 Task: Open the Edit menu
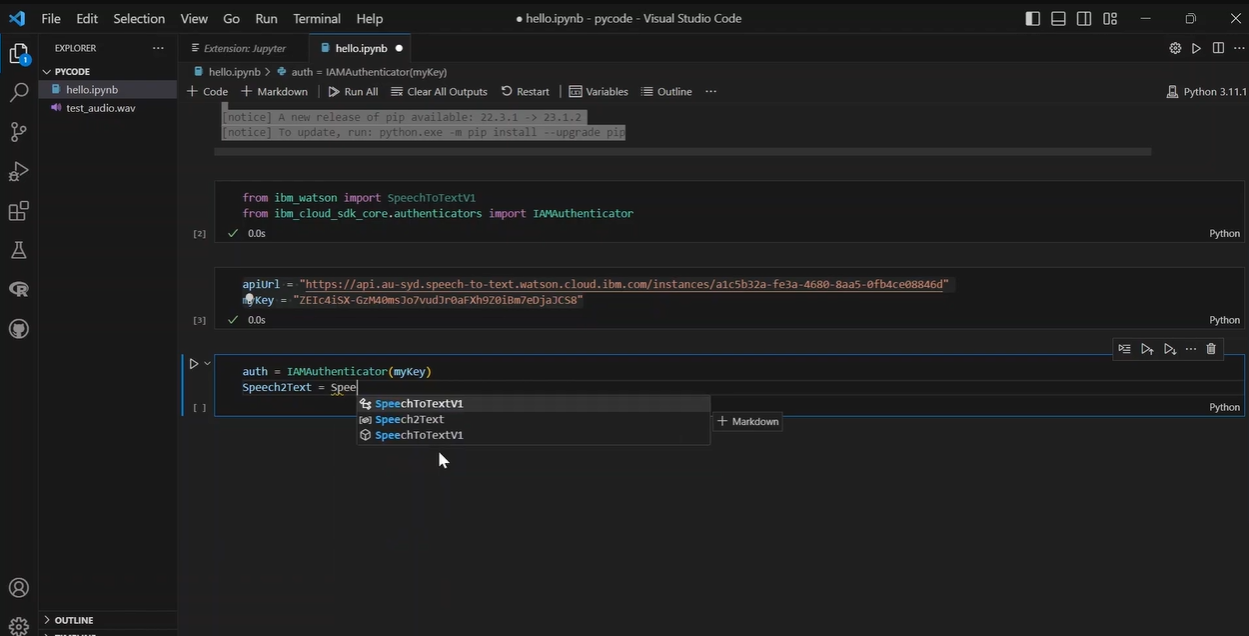tap(87, 18)
